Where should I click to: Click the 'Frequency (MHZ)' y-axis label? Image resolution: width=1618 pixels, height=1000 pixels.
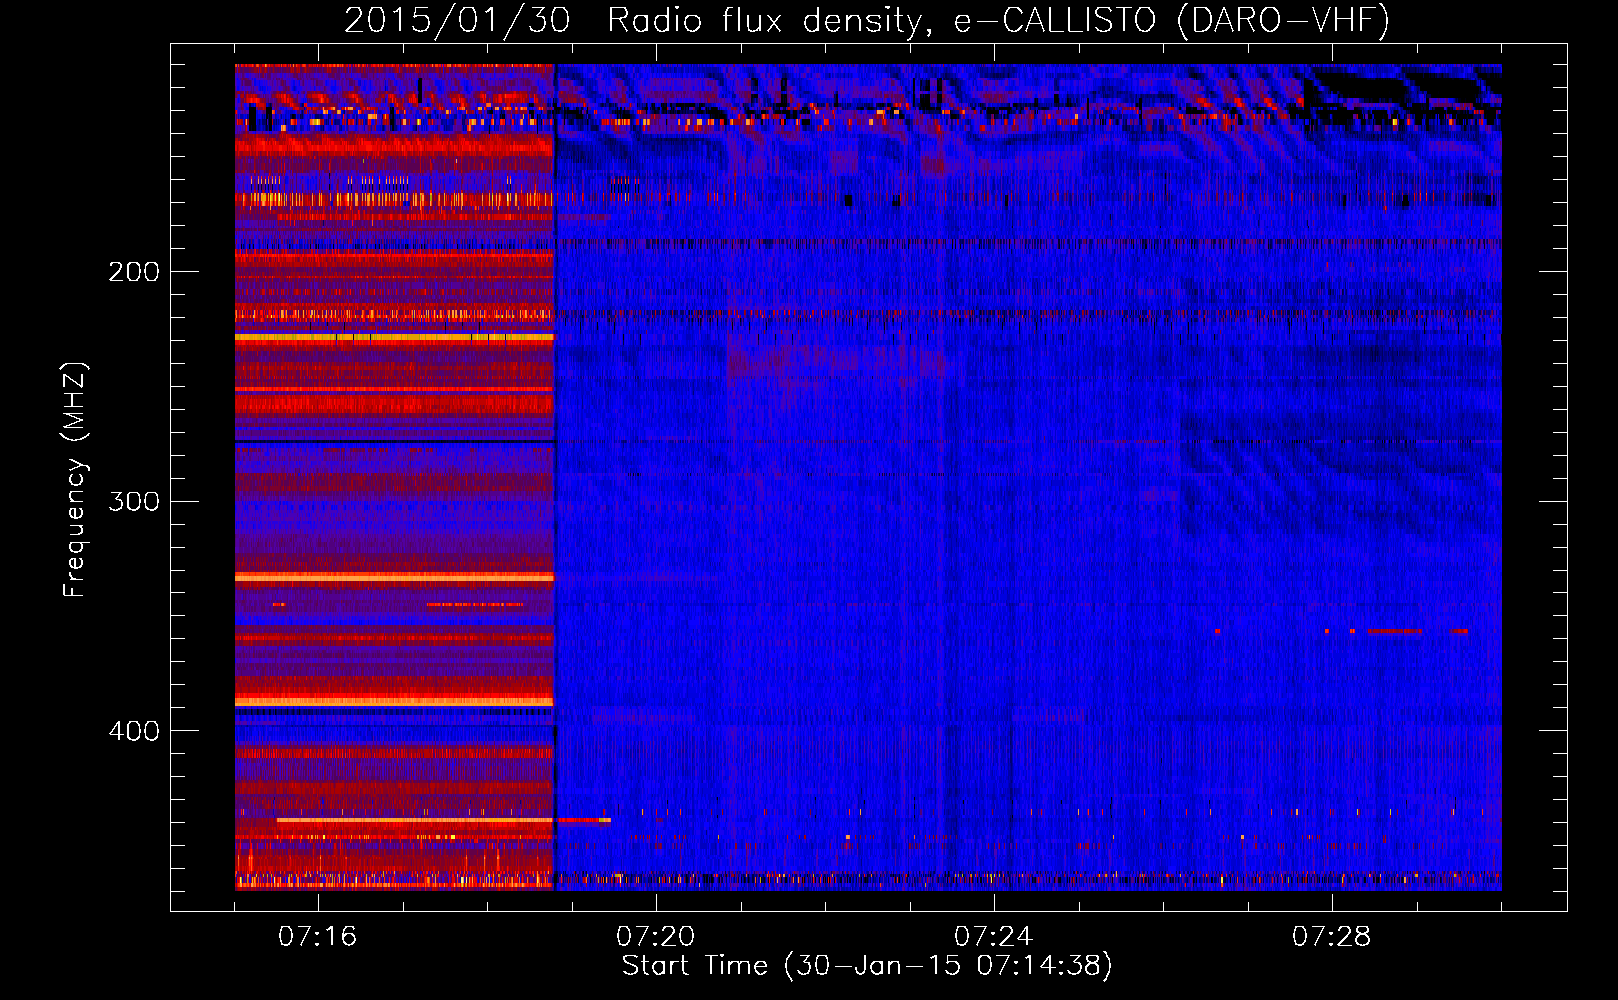tap(75, 480)
